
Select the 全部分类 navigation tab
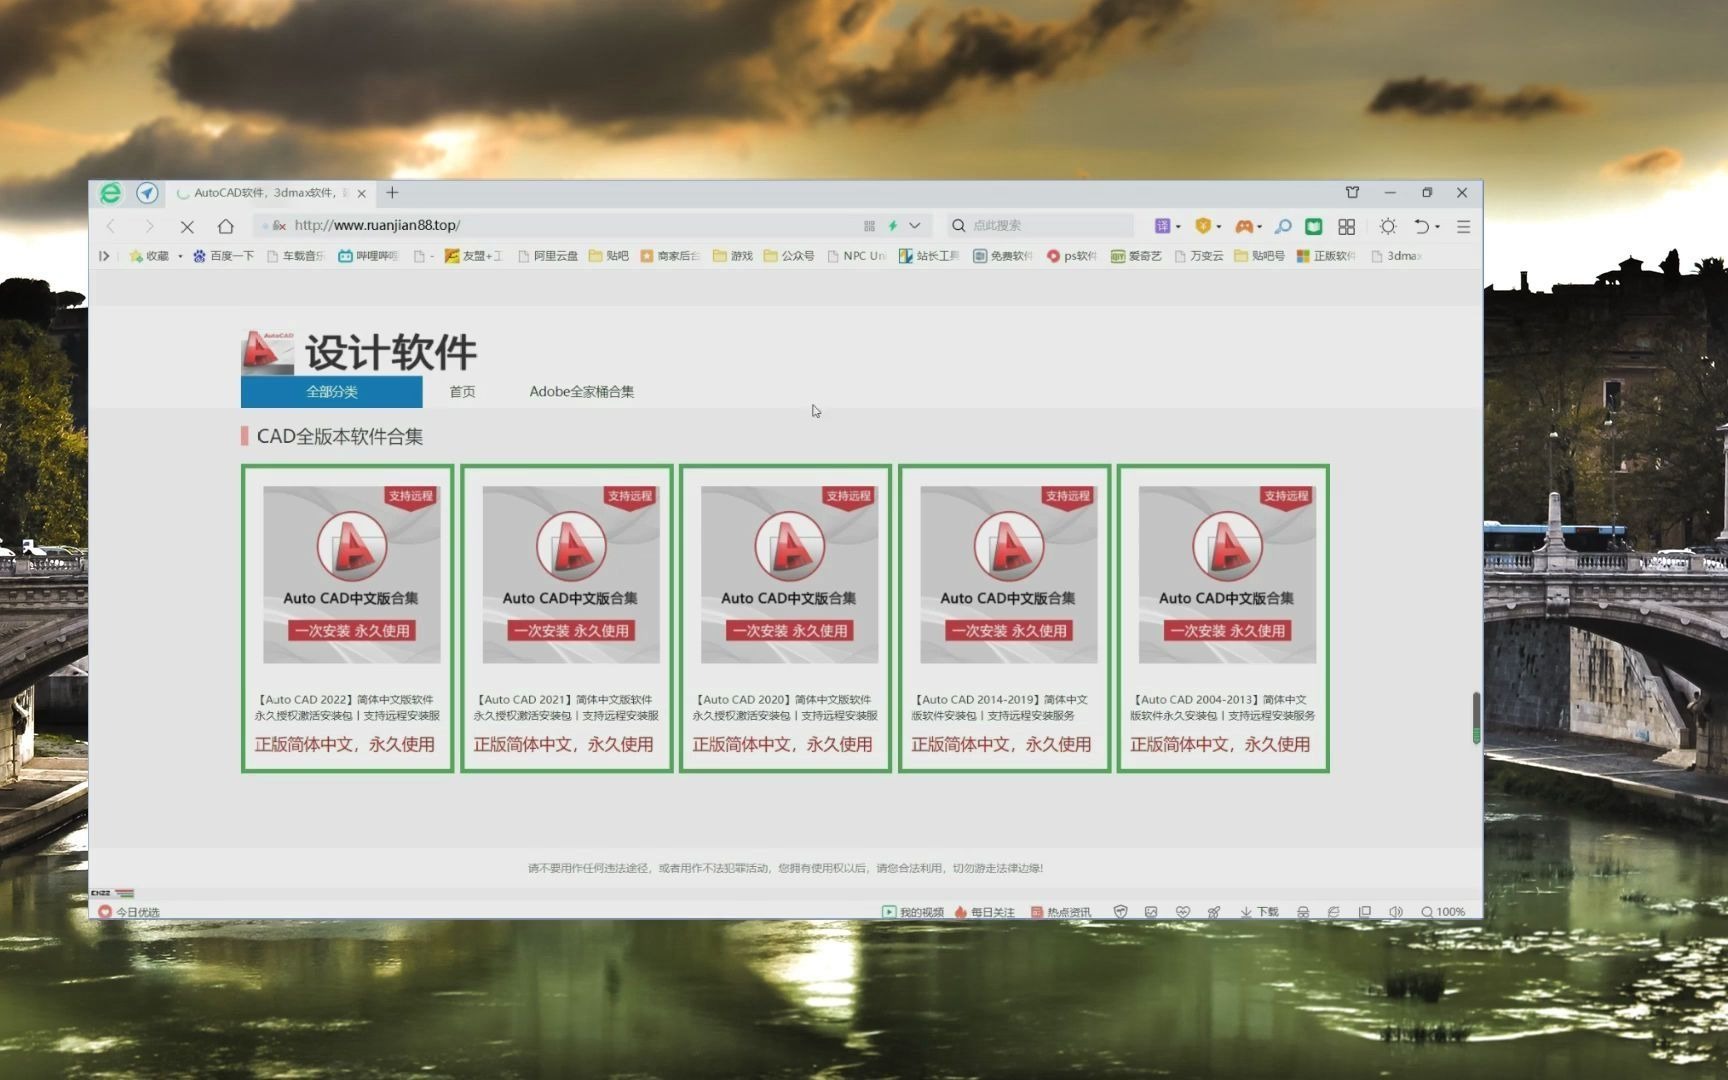click(x=332, y=392)
